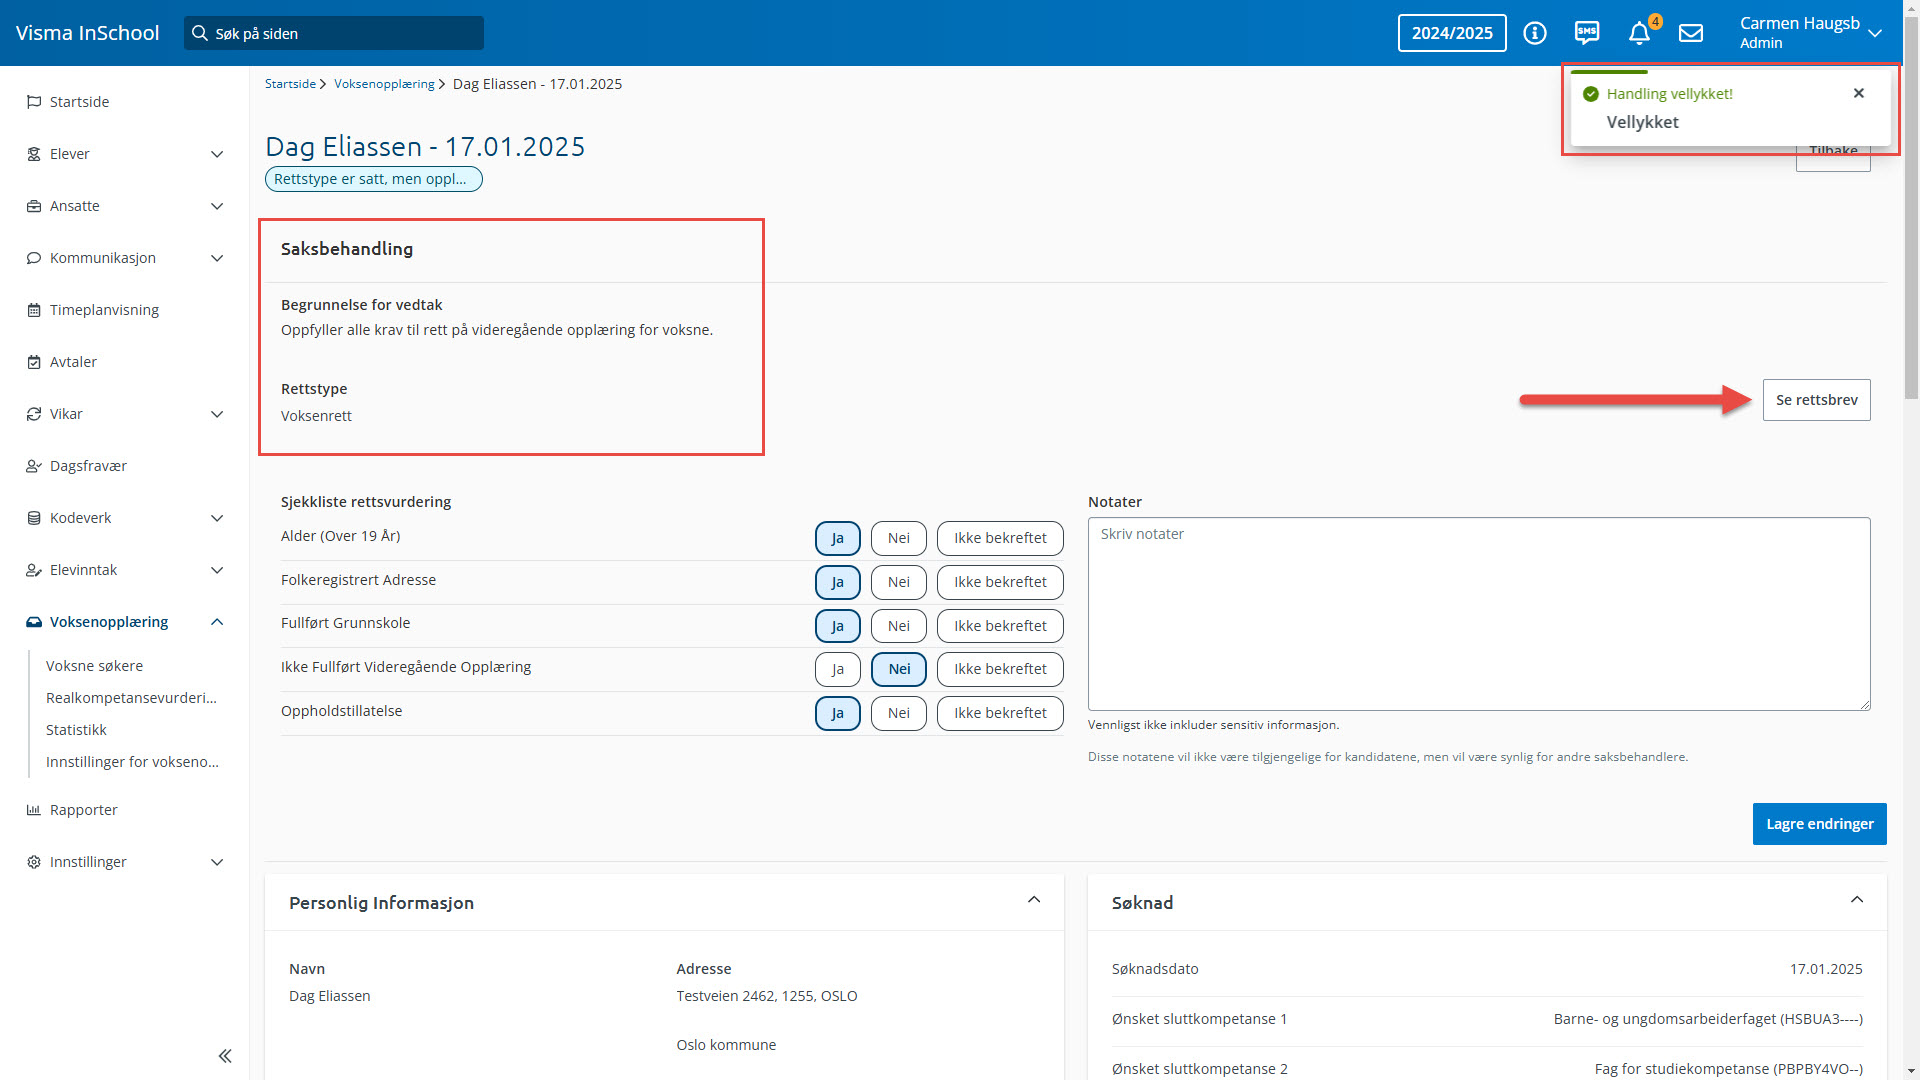Open the notifications bell icon
This screenshot has height=1080, width=1920.
pos(1638,34)
